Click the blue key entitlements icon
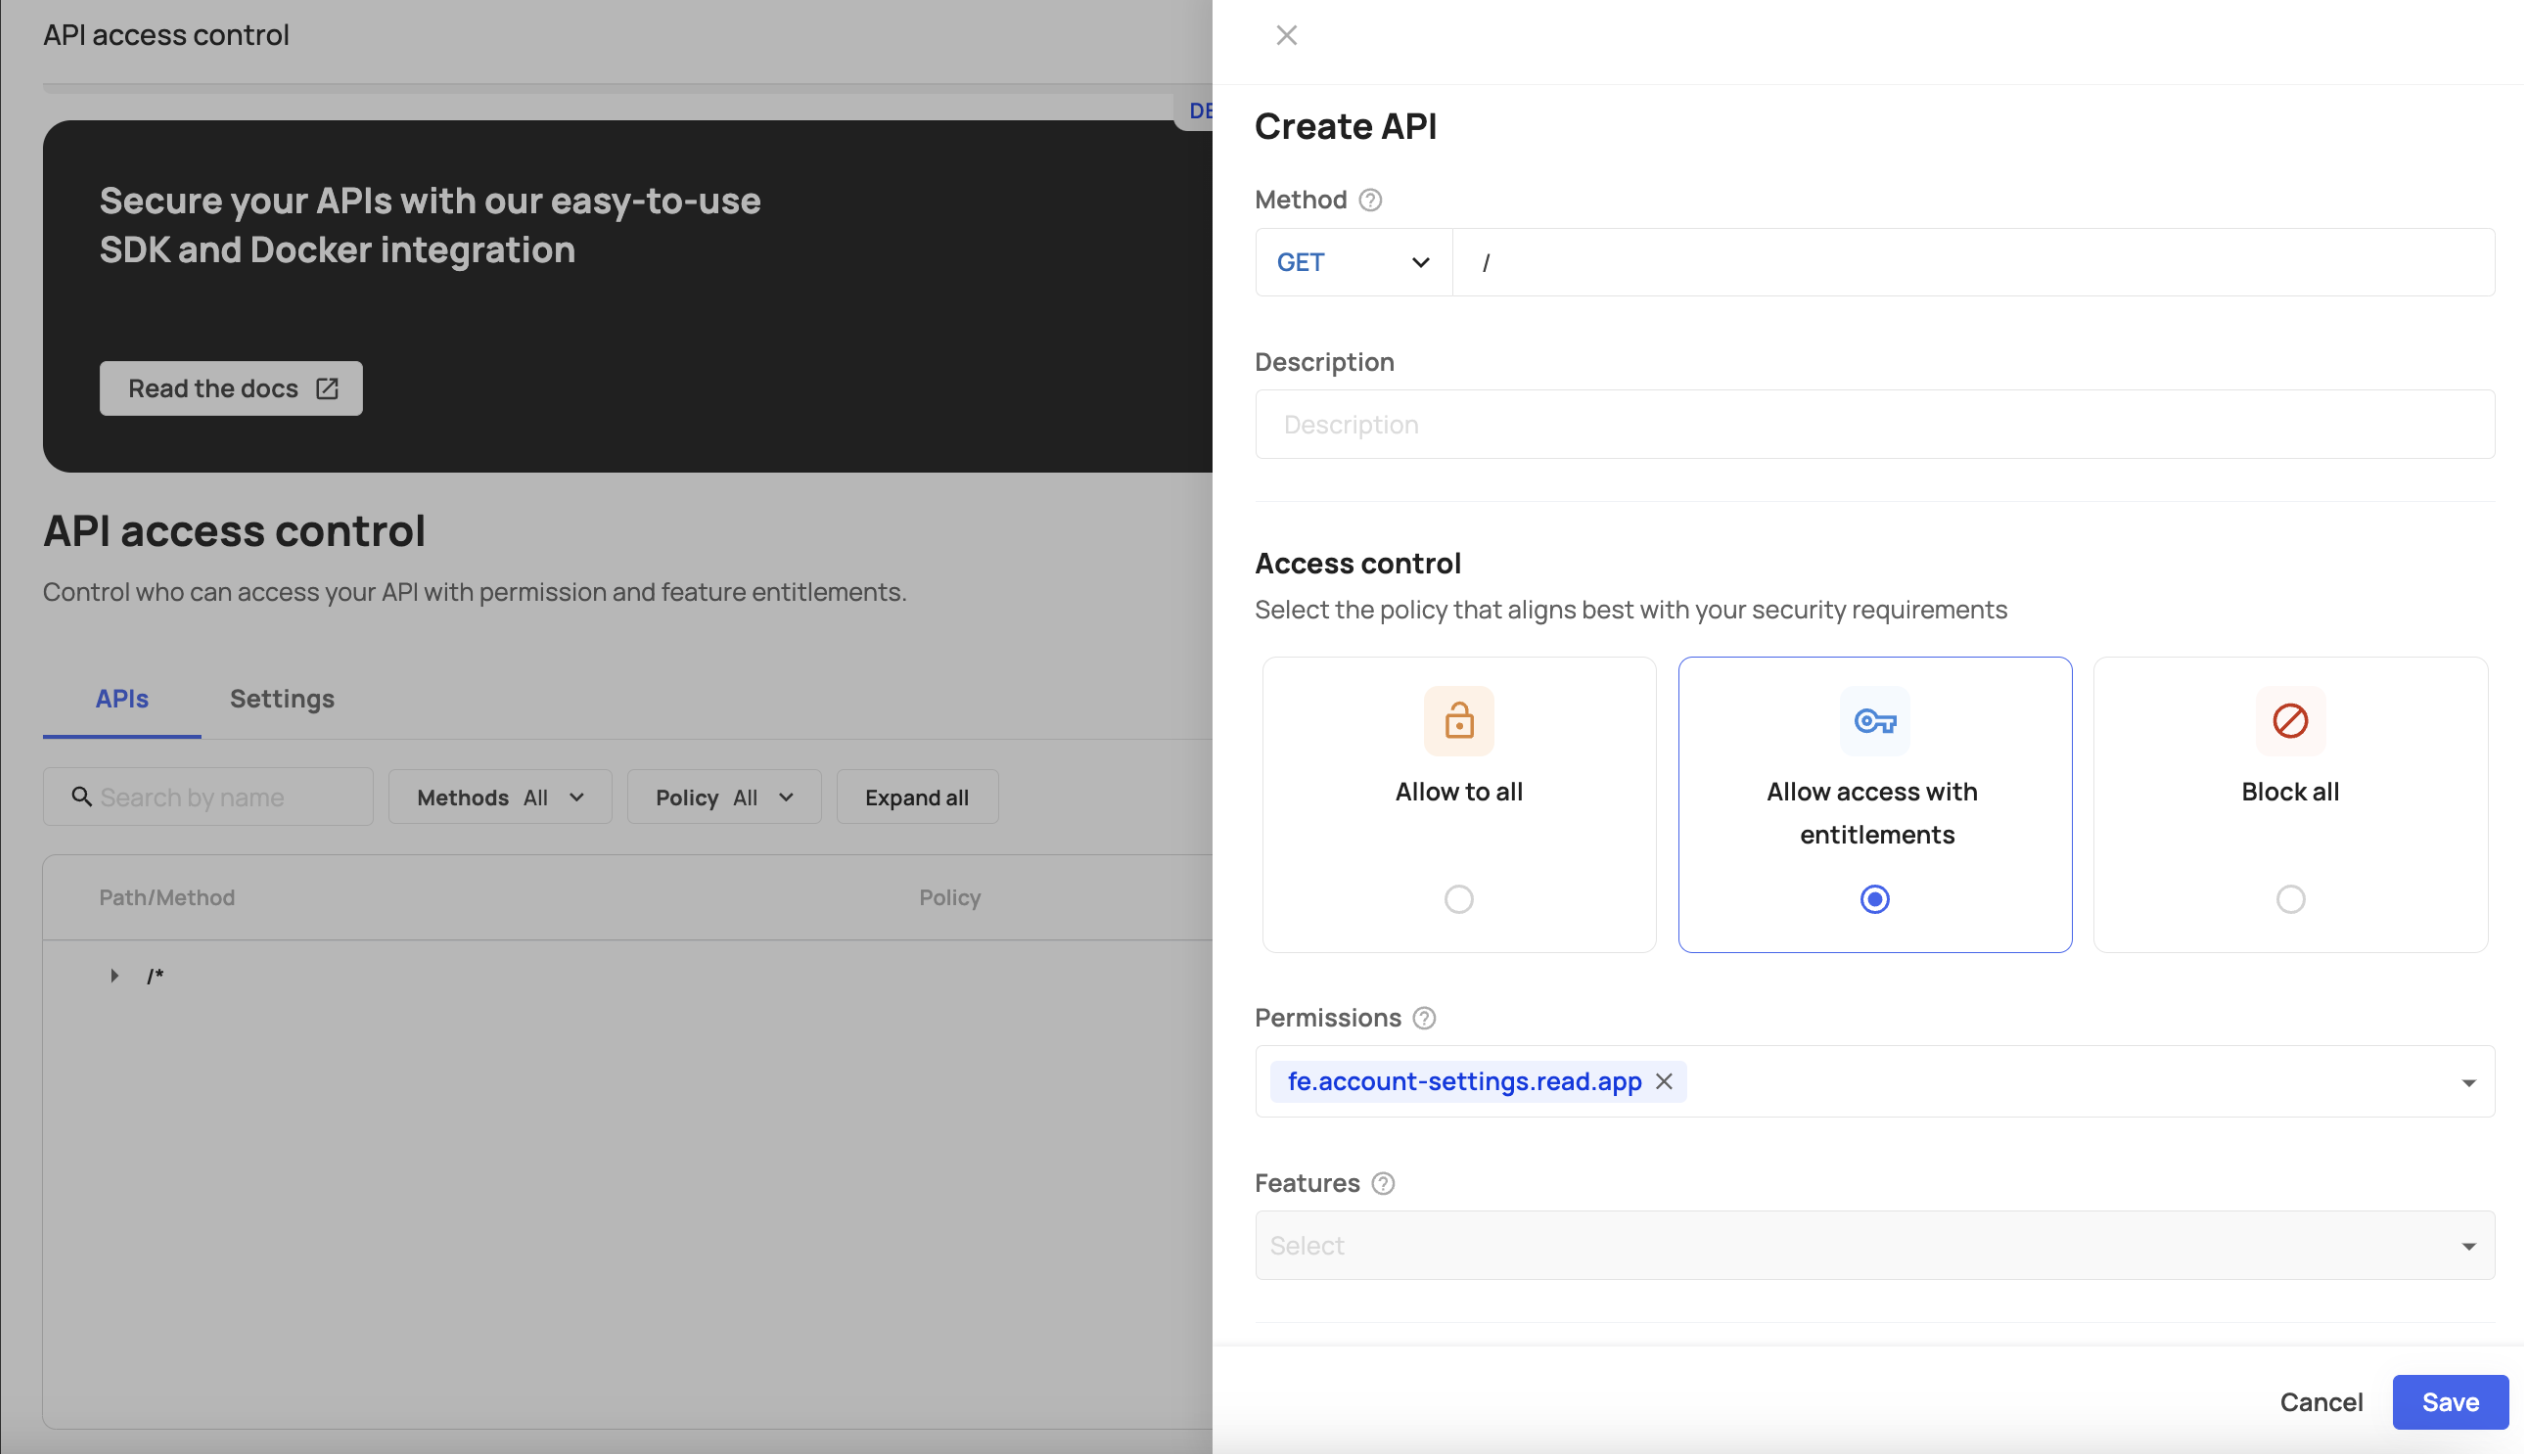 pyautogui.click(x=1874, y=720)
